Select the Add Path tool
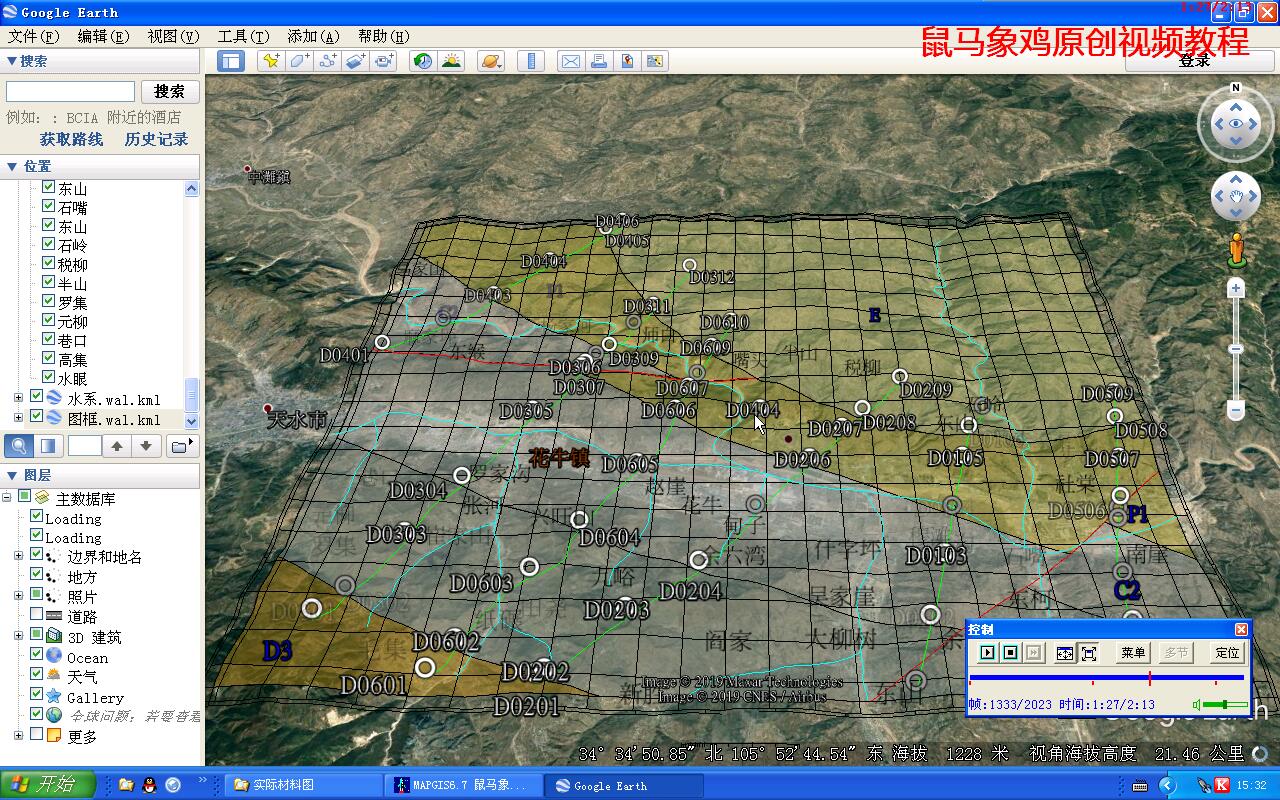The height and width of the screenshot is (800, 1280). tap(328, 61)
